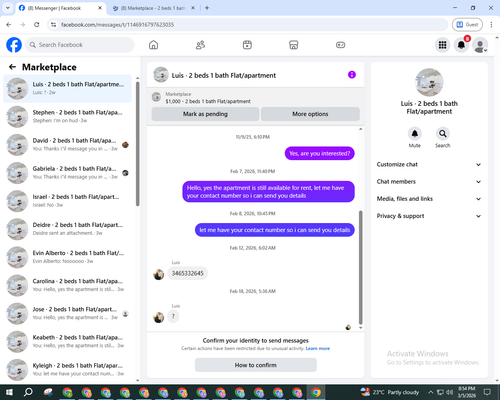Mute this chat with the bell icon
Viewport: 500px width, 400px height.
(x=415, y=134)
